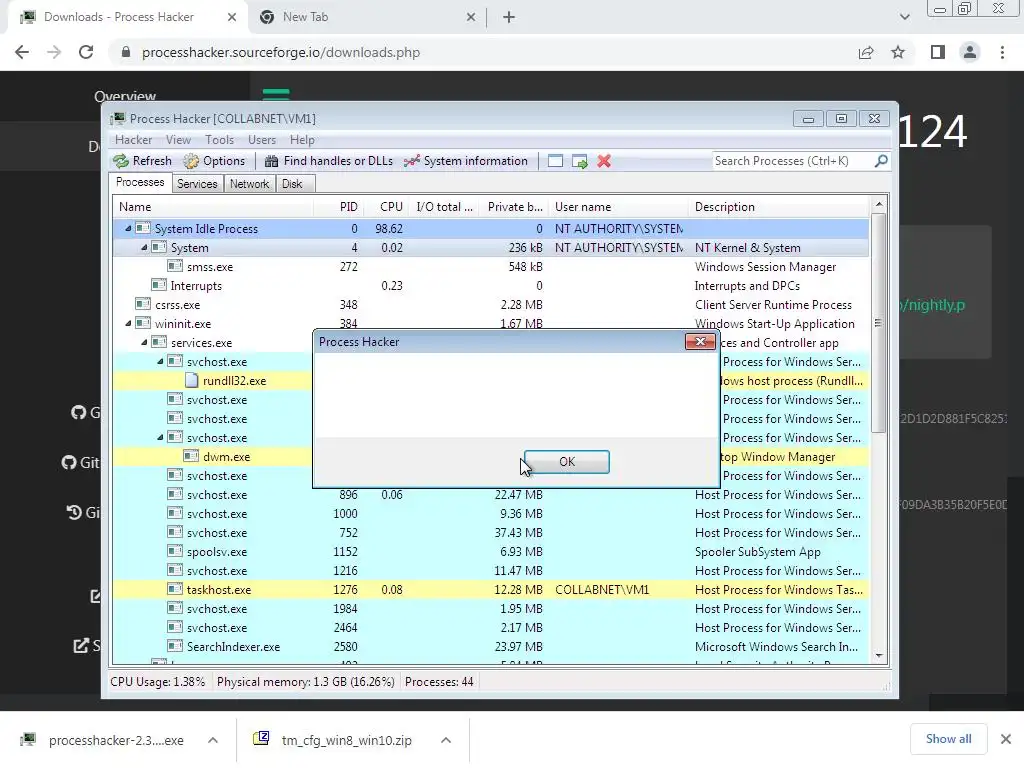This screenshot has width=1024, height=768.
Task: Select the taskhost.exe process
Action: pyautogui.click(x=490, y=590)
